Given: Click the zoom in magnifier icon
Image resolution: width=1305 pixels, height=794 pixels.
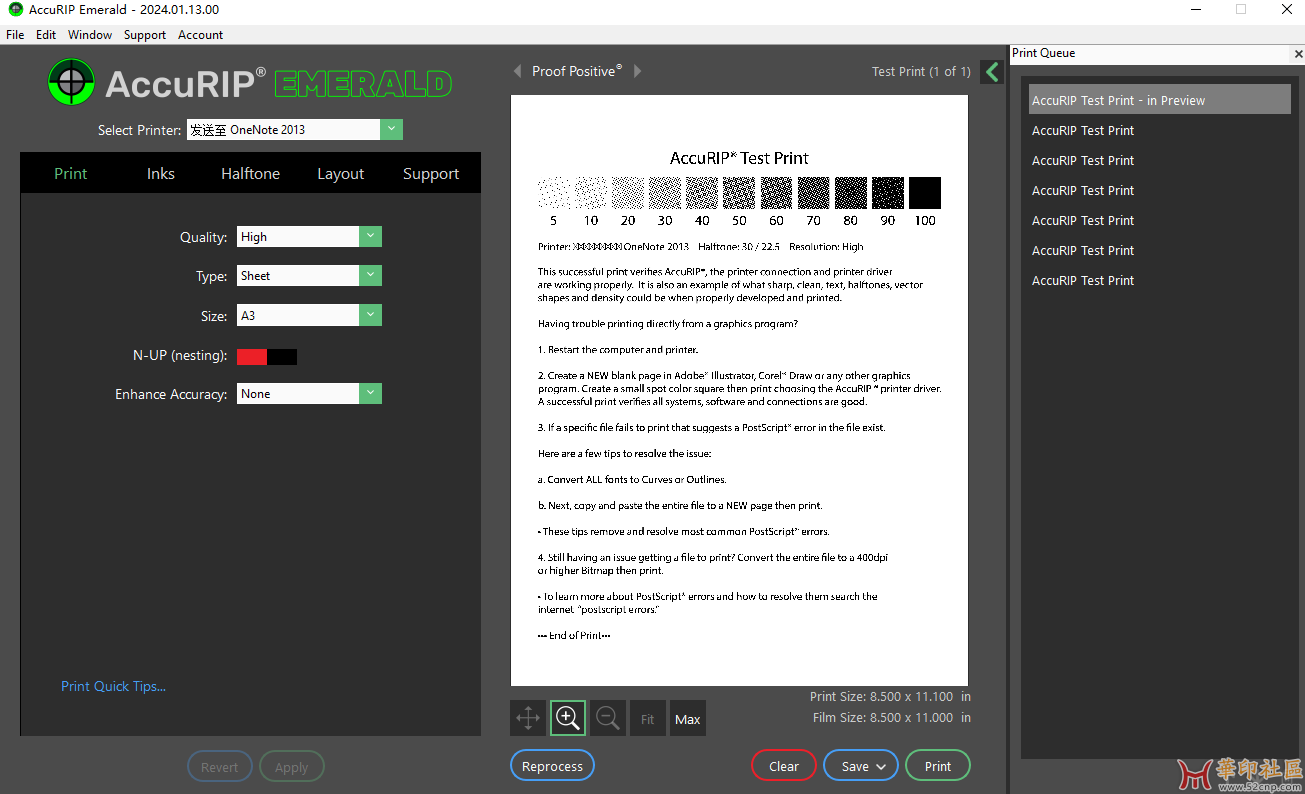Looking at the screenshot, I should [568, 718].
